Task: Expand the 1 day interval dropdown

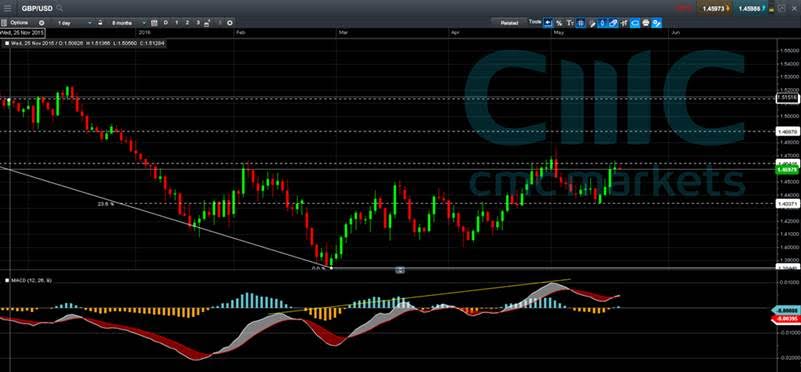Action: point(74,23)
